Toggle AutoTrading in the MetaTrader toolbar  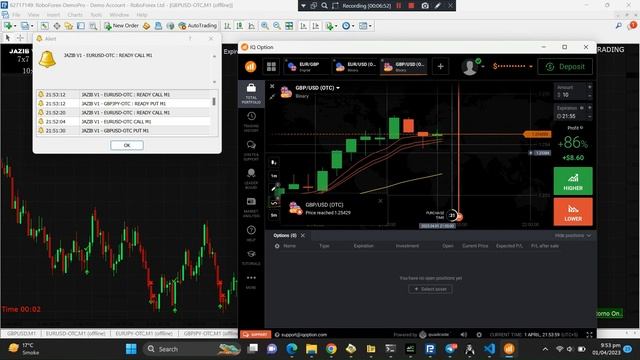click(198, 26)
